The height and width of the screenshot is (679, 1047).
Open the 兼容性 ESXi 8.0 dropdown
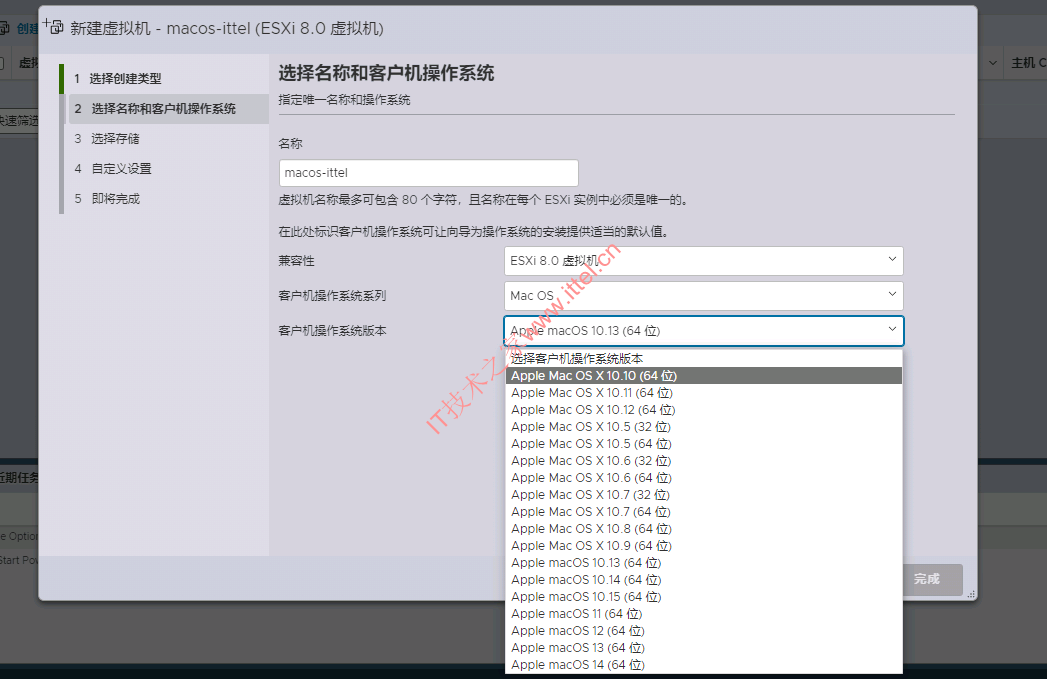pos(703,260)
